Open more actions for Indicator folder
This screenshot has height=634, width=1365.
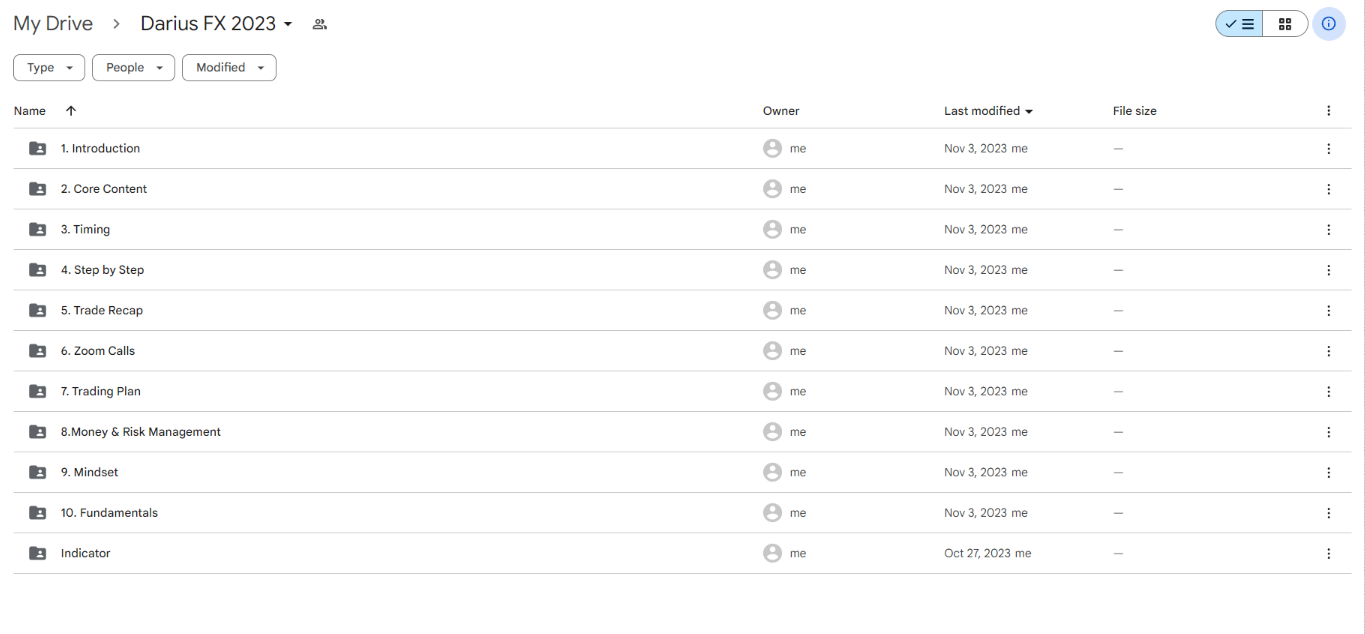tap(1328, 554)
